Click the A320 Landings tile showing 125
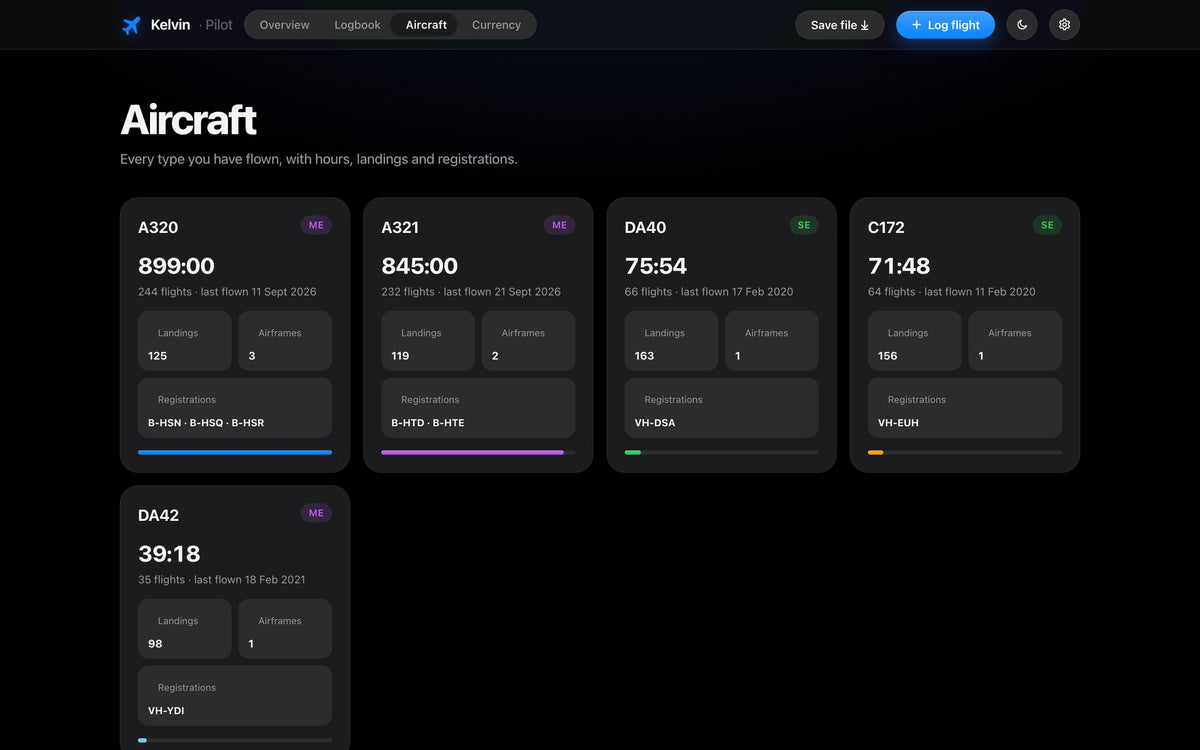This screenshot has height=750, width=1200. pos(185,341)
